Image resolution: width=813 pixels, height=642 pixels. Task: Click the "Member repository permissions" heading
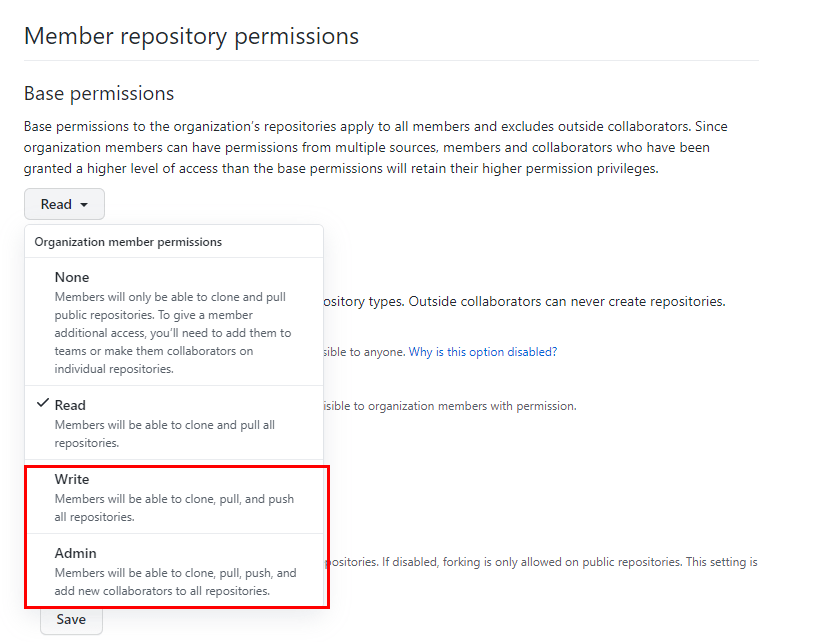[191, 36]
